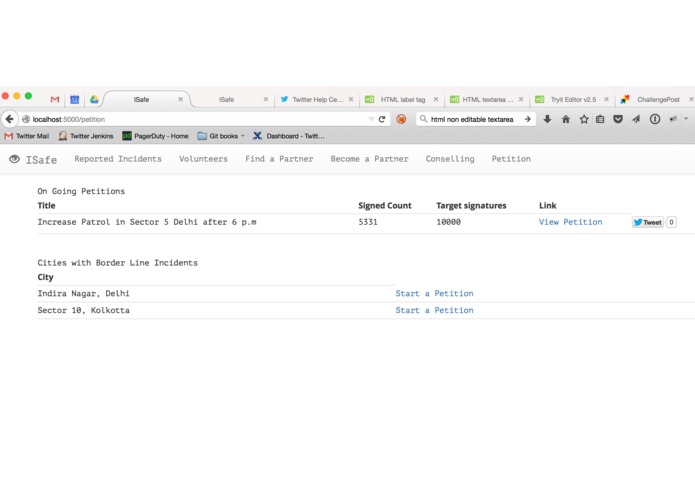
Task: Open Conselling nav item
Action: point(450,159)
